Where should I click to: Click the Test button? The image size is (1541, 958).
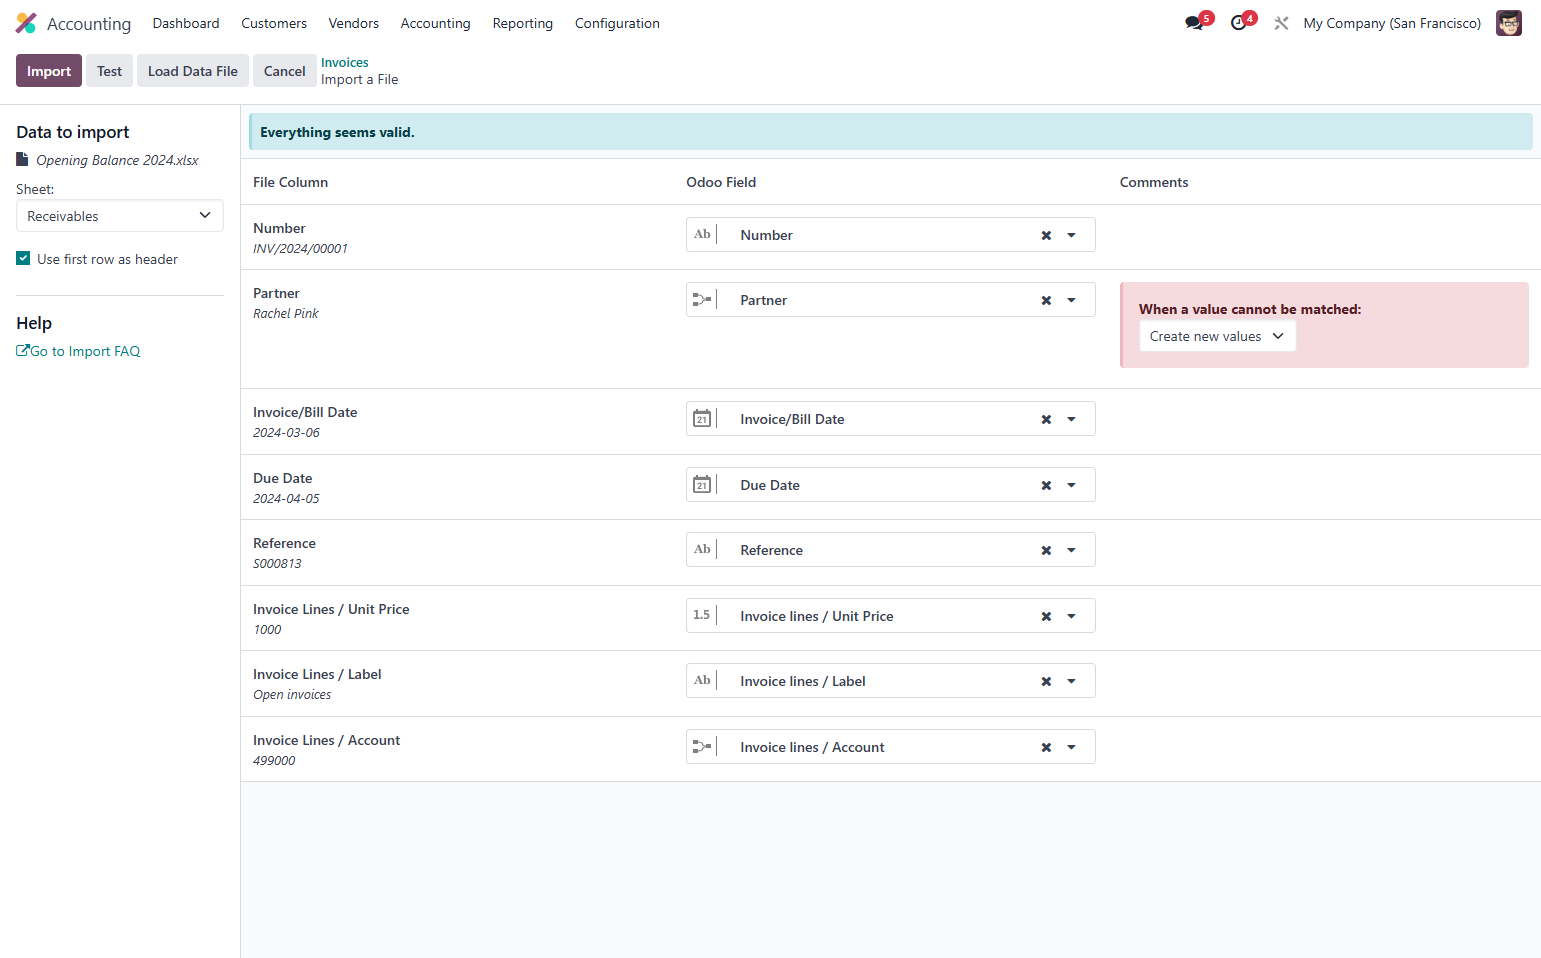[109, 71]
